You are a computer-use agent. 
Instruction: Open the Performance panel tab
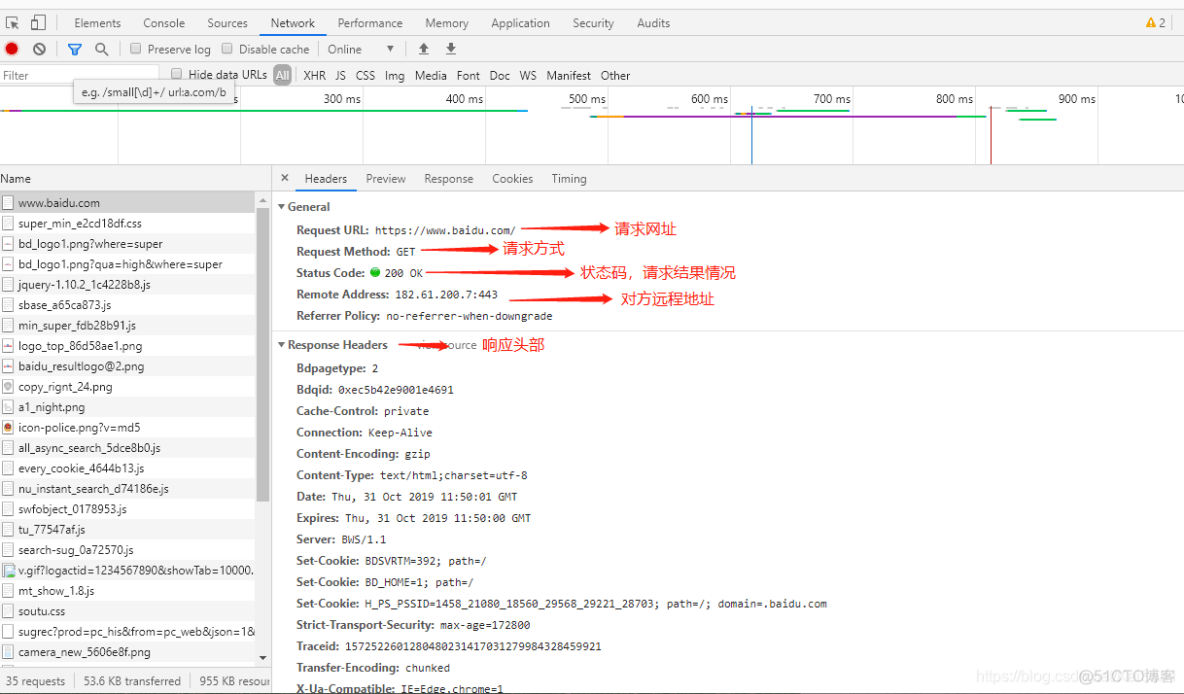370,23
